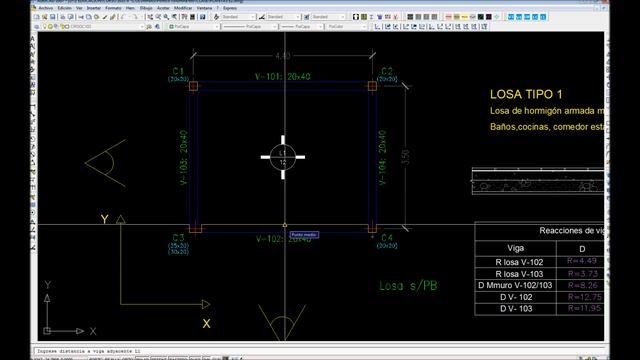Click the Losa s/PB label
Viewport: 640px width, 360px height.
click(408, 286)
